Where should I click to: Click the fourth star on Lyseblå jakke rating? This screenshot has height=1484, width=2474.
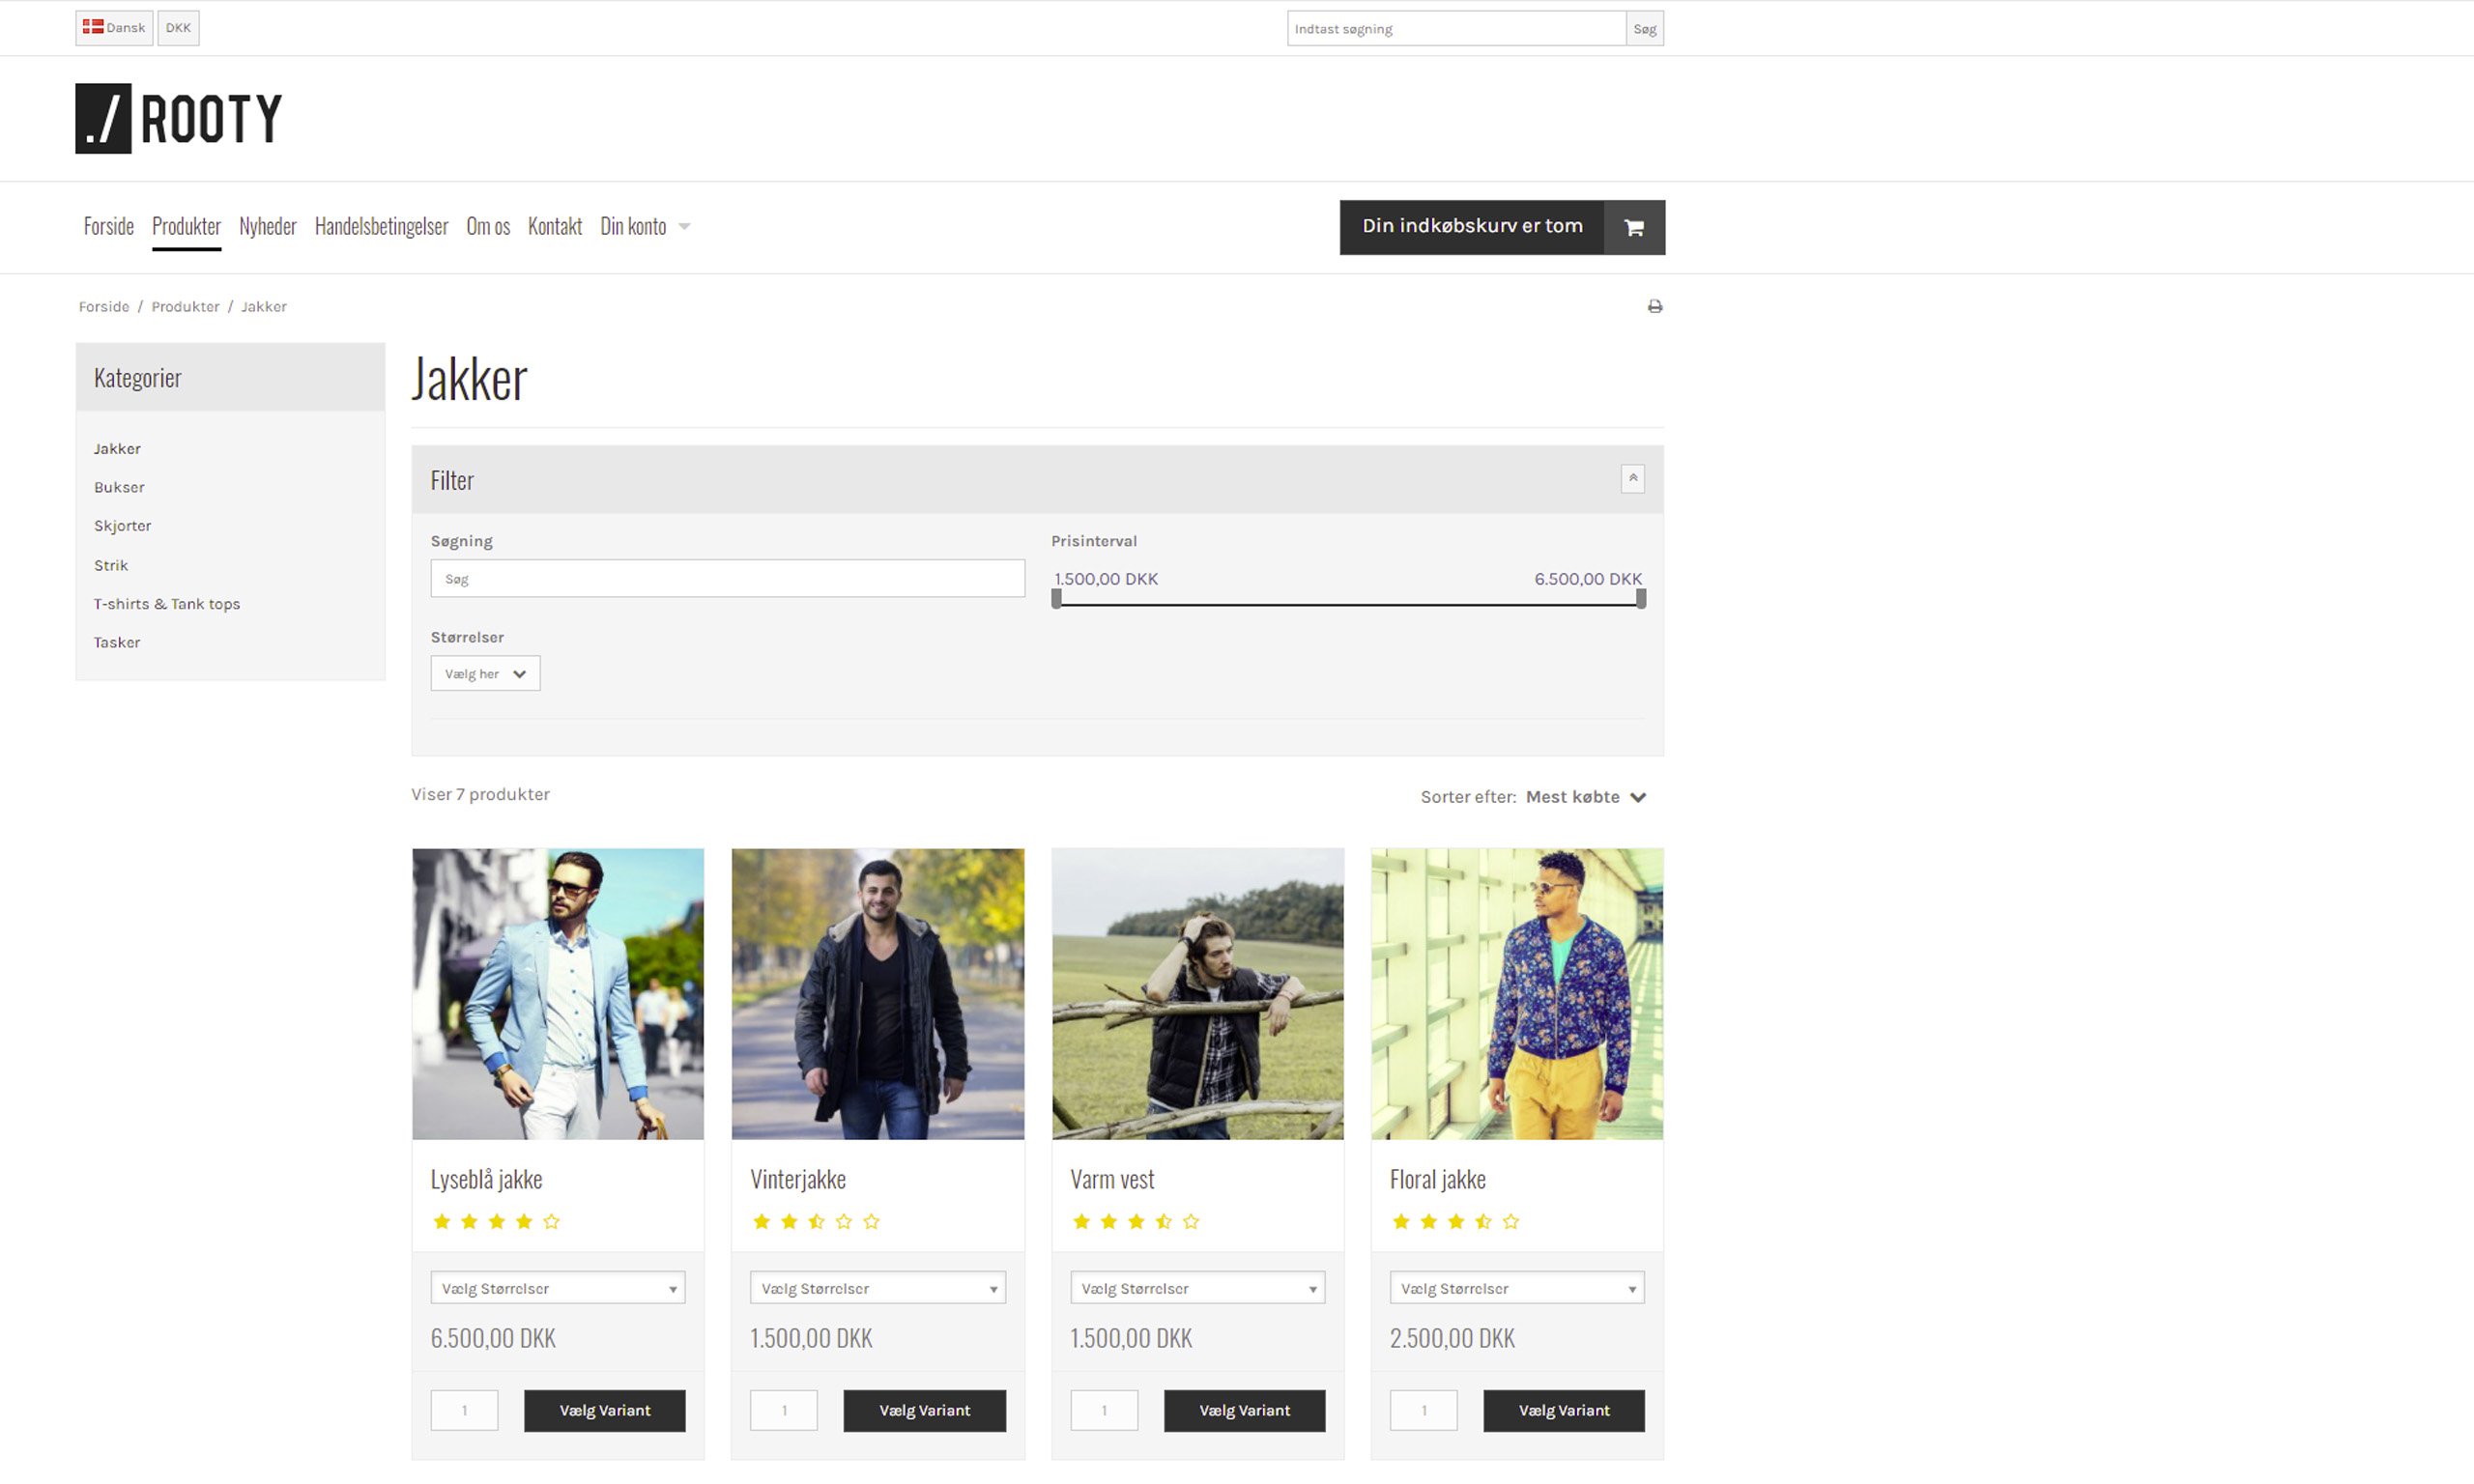click(524, 1221)
